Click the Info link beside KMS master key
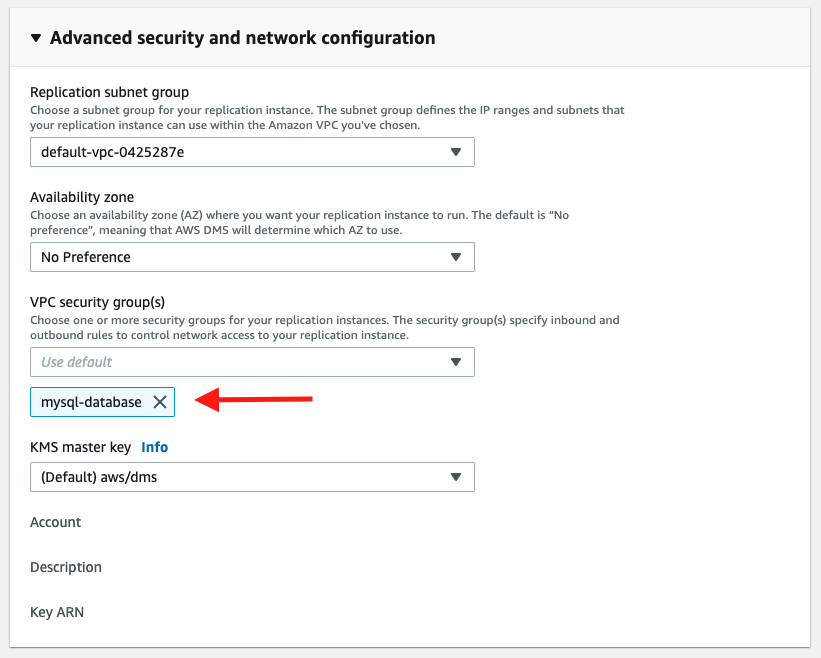821x658 pixels. pyautogui.click(x=154, y=447)
